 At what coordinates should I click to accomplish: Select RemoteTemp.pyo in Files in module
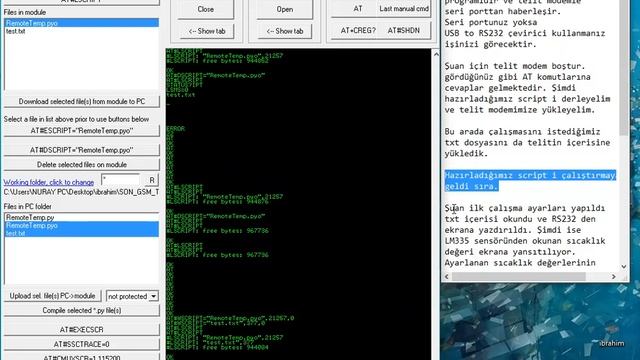pos(82,23)
